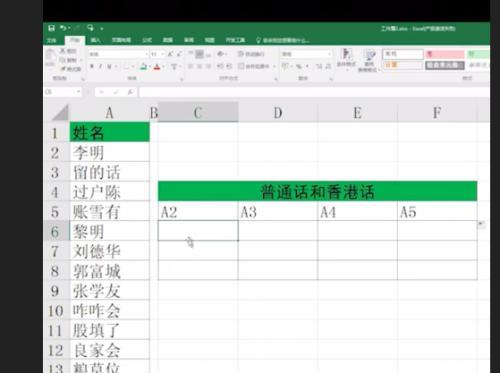Toggle italic formatting

point(100,67)
